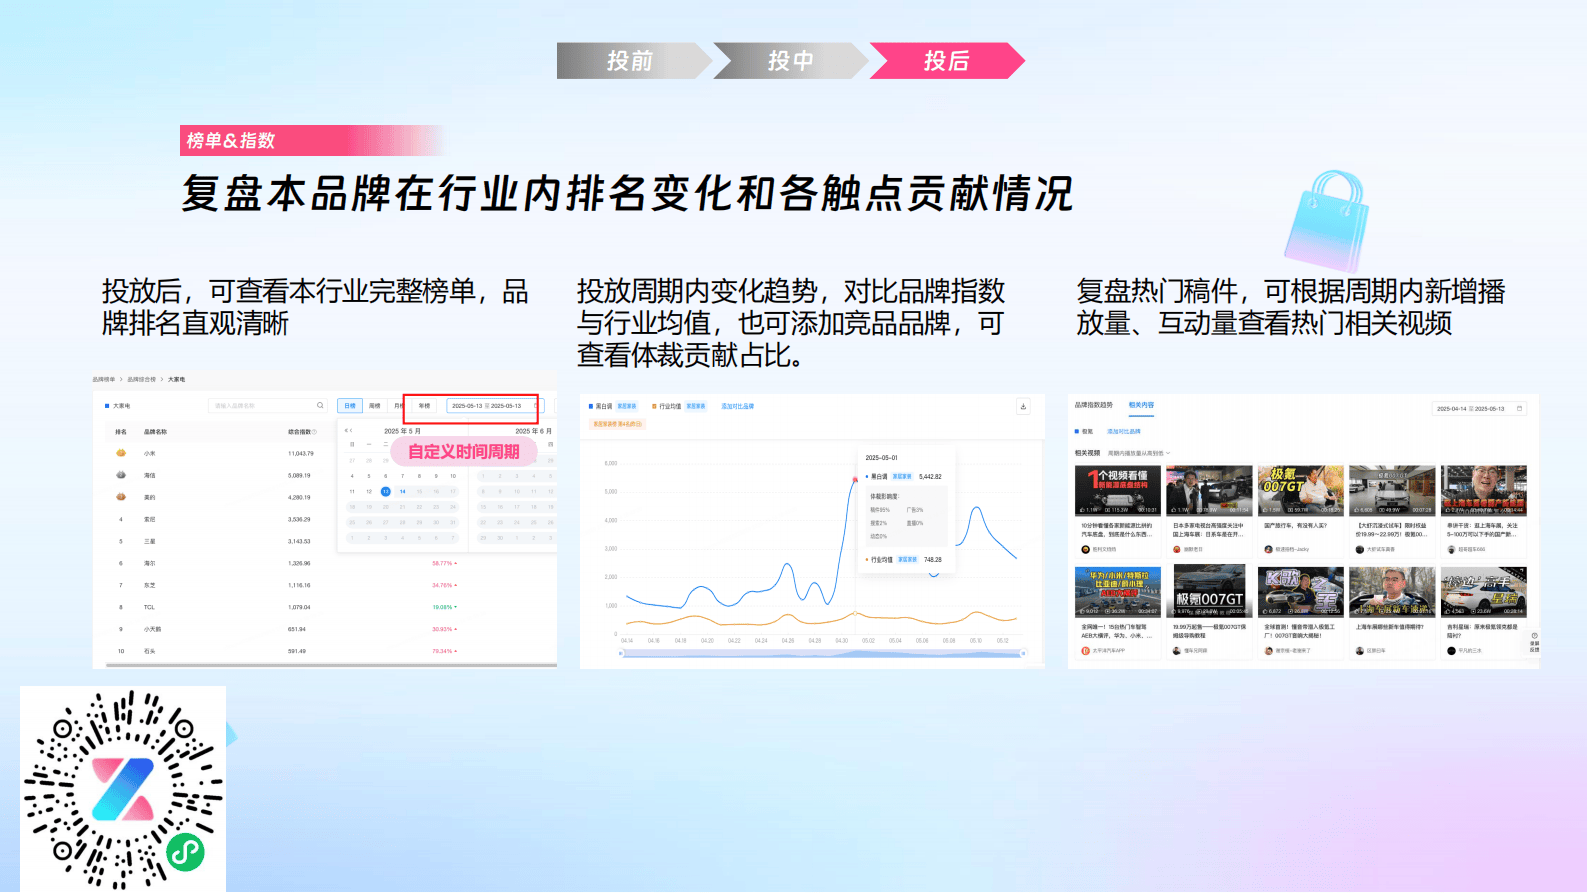Click 添加对比品牌 link above the trend chart

click(737, 406)
